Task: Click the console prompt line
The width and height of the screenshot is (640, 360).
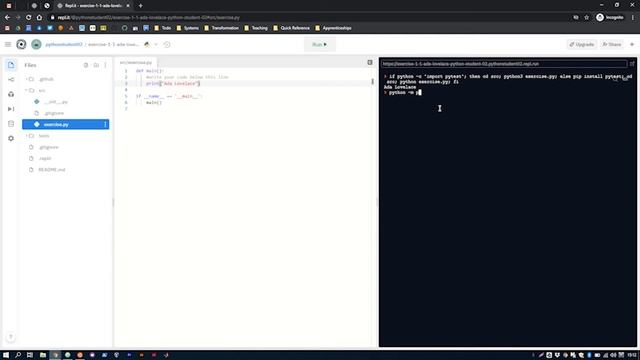Action: coord(402,93)
